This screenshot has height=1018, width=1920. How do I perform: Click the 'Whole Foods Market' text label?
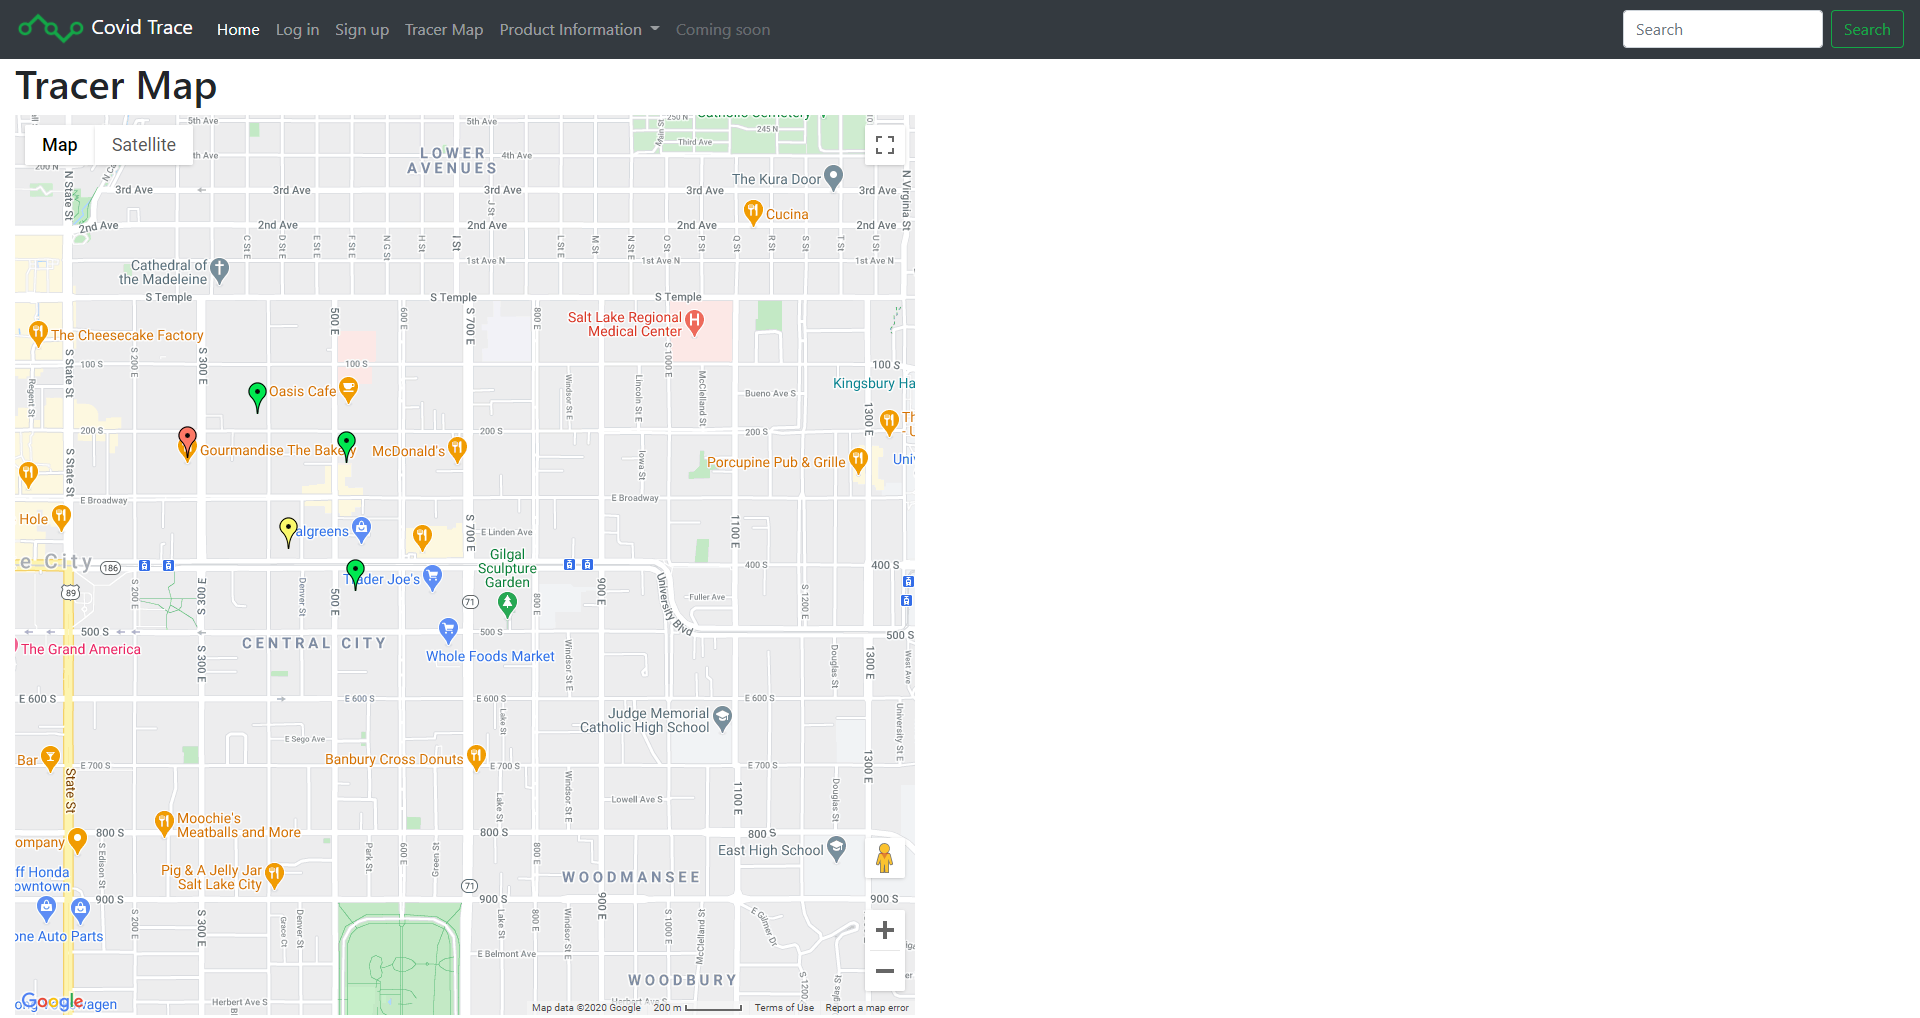(490, 657)
